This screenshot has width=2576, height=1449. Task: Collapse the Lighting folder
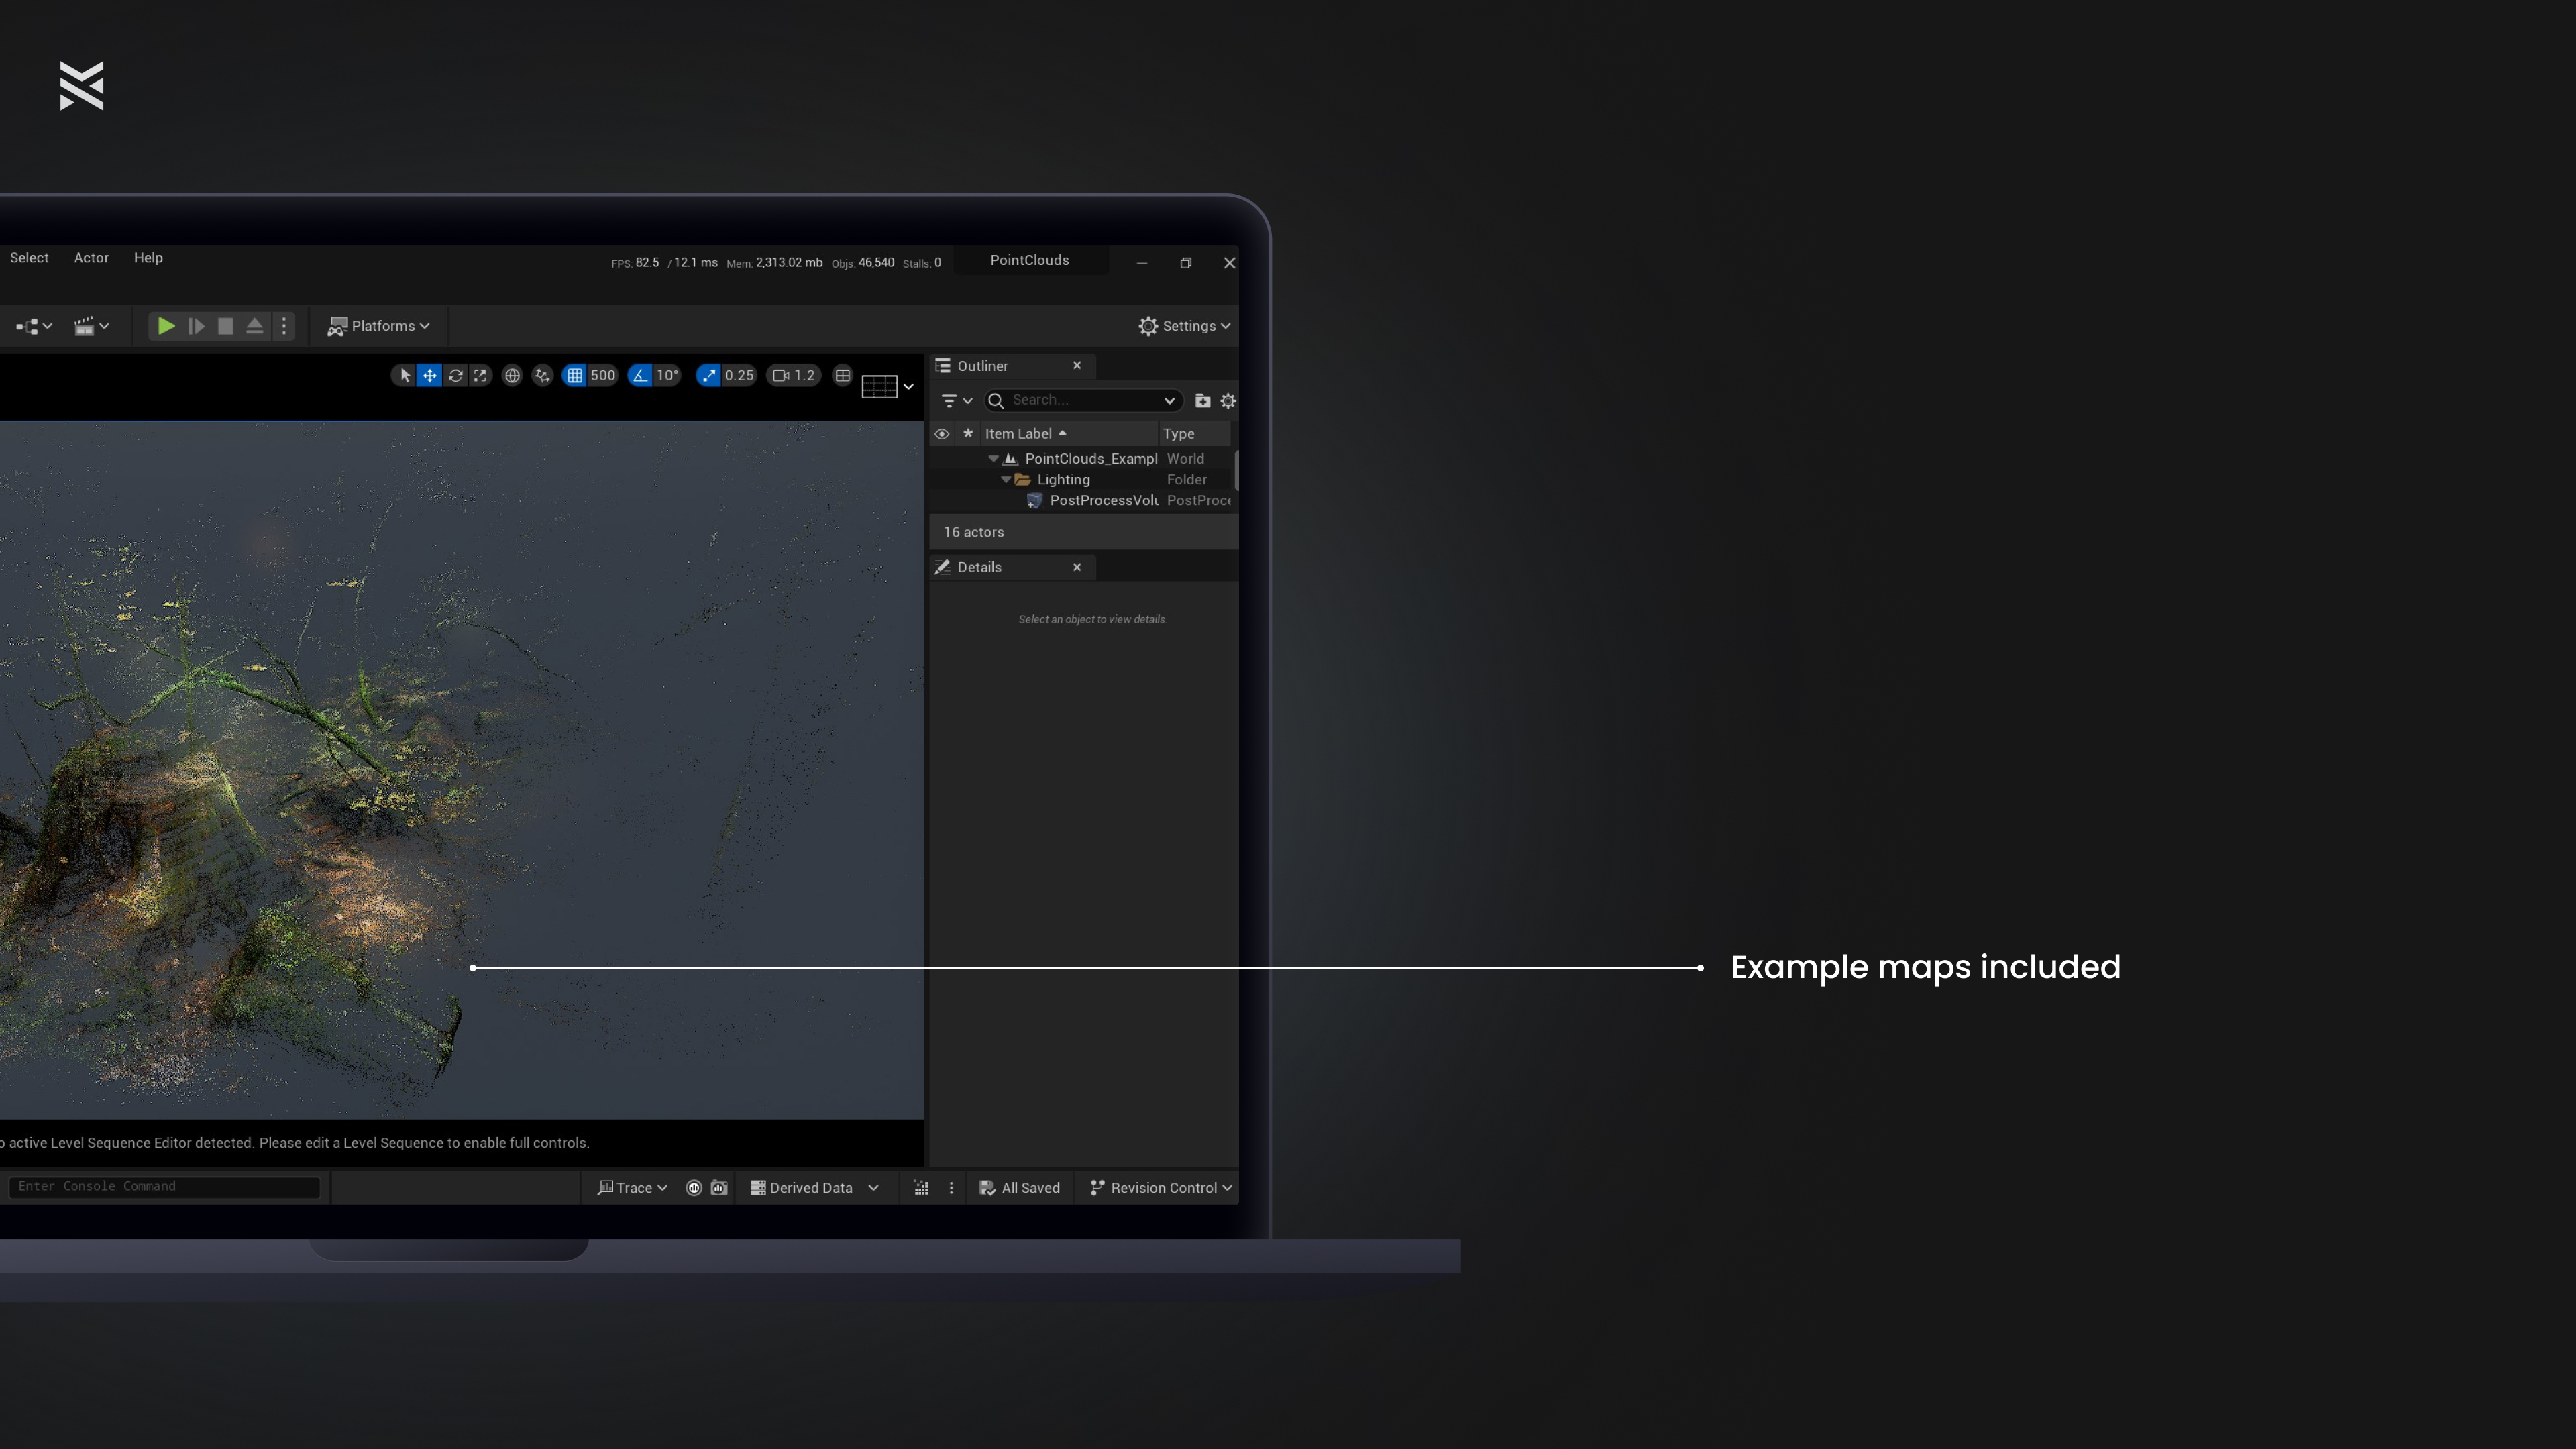pyautogui.click(x=1006, y=480)
